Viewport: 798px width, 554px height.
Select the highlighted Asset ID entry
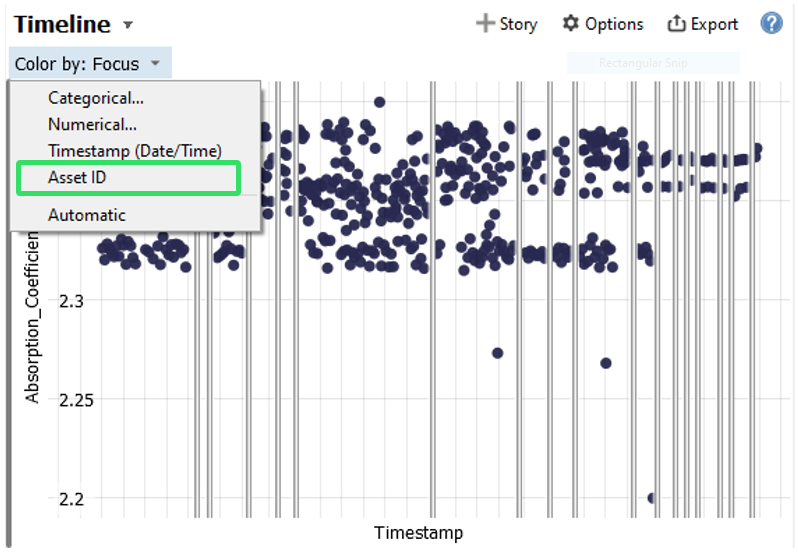(x=77, y=178)
